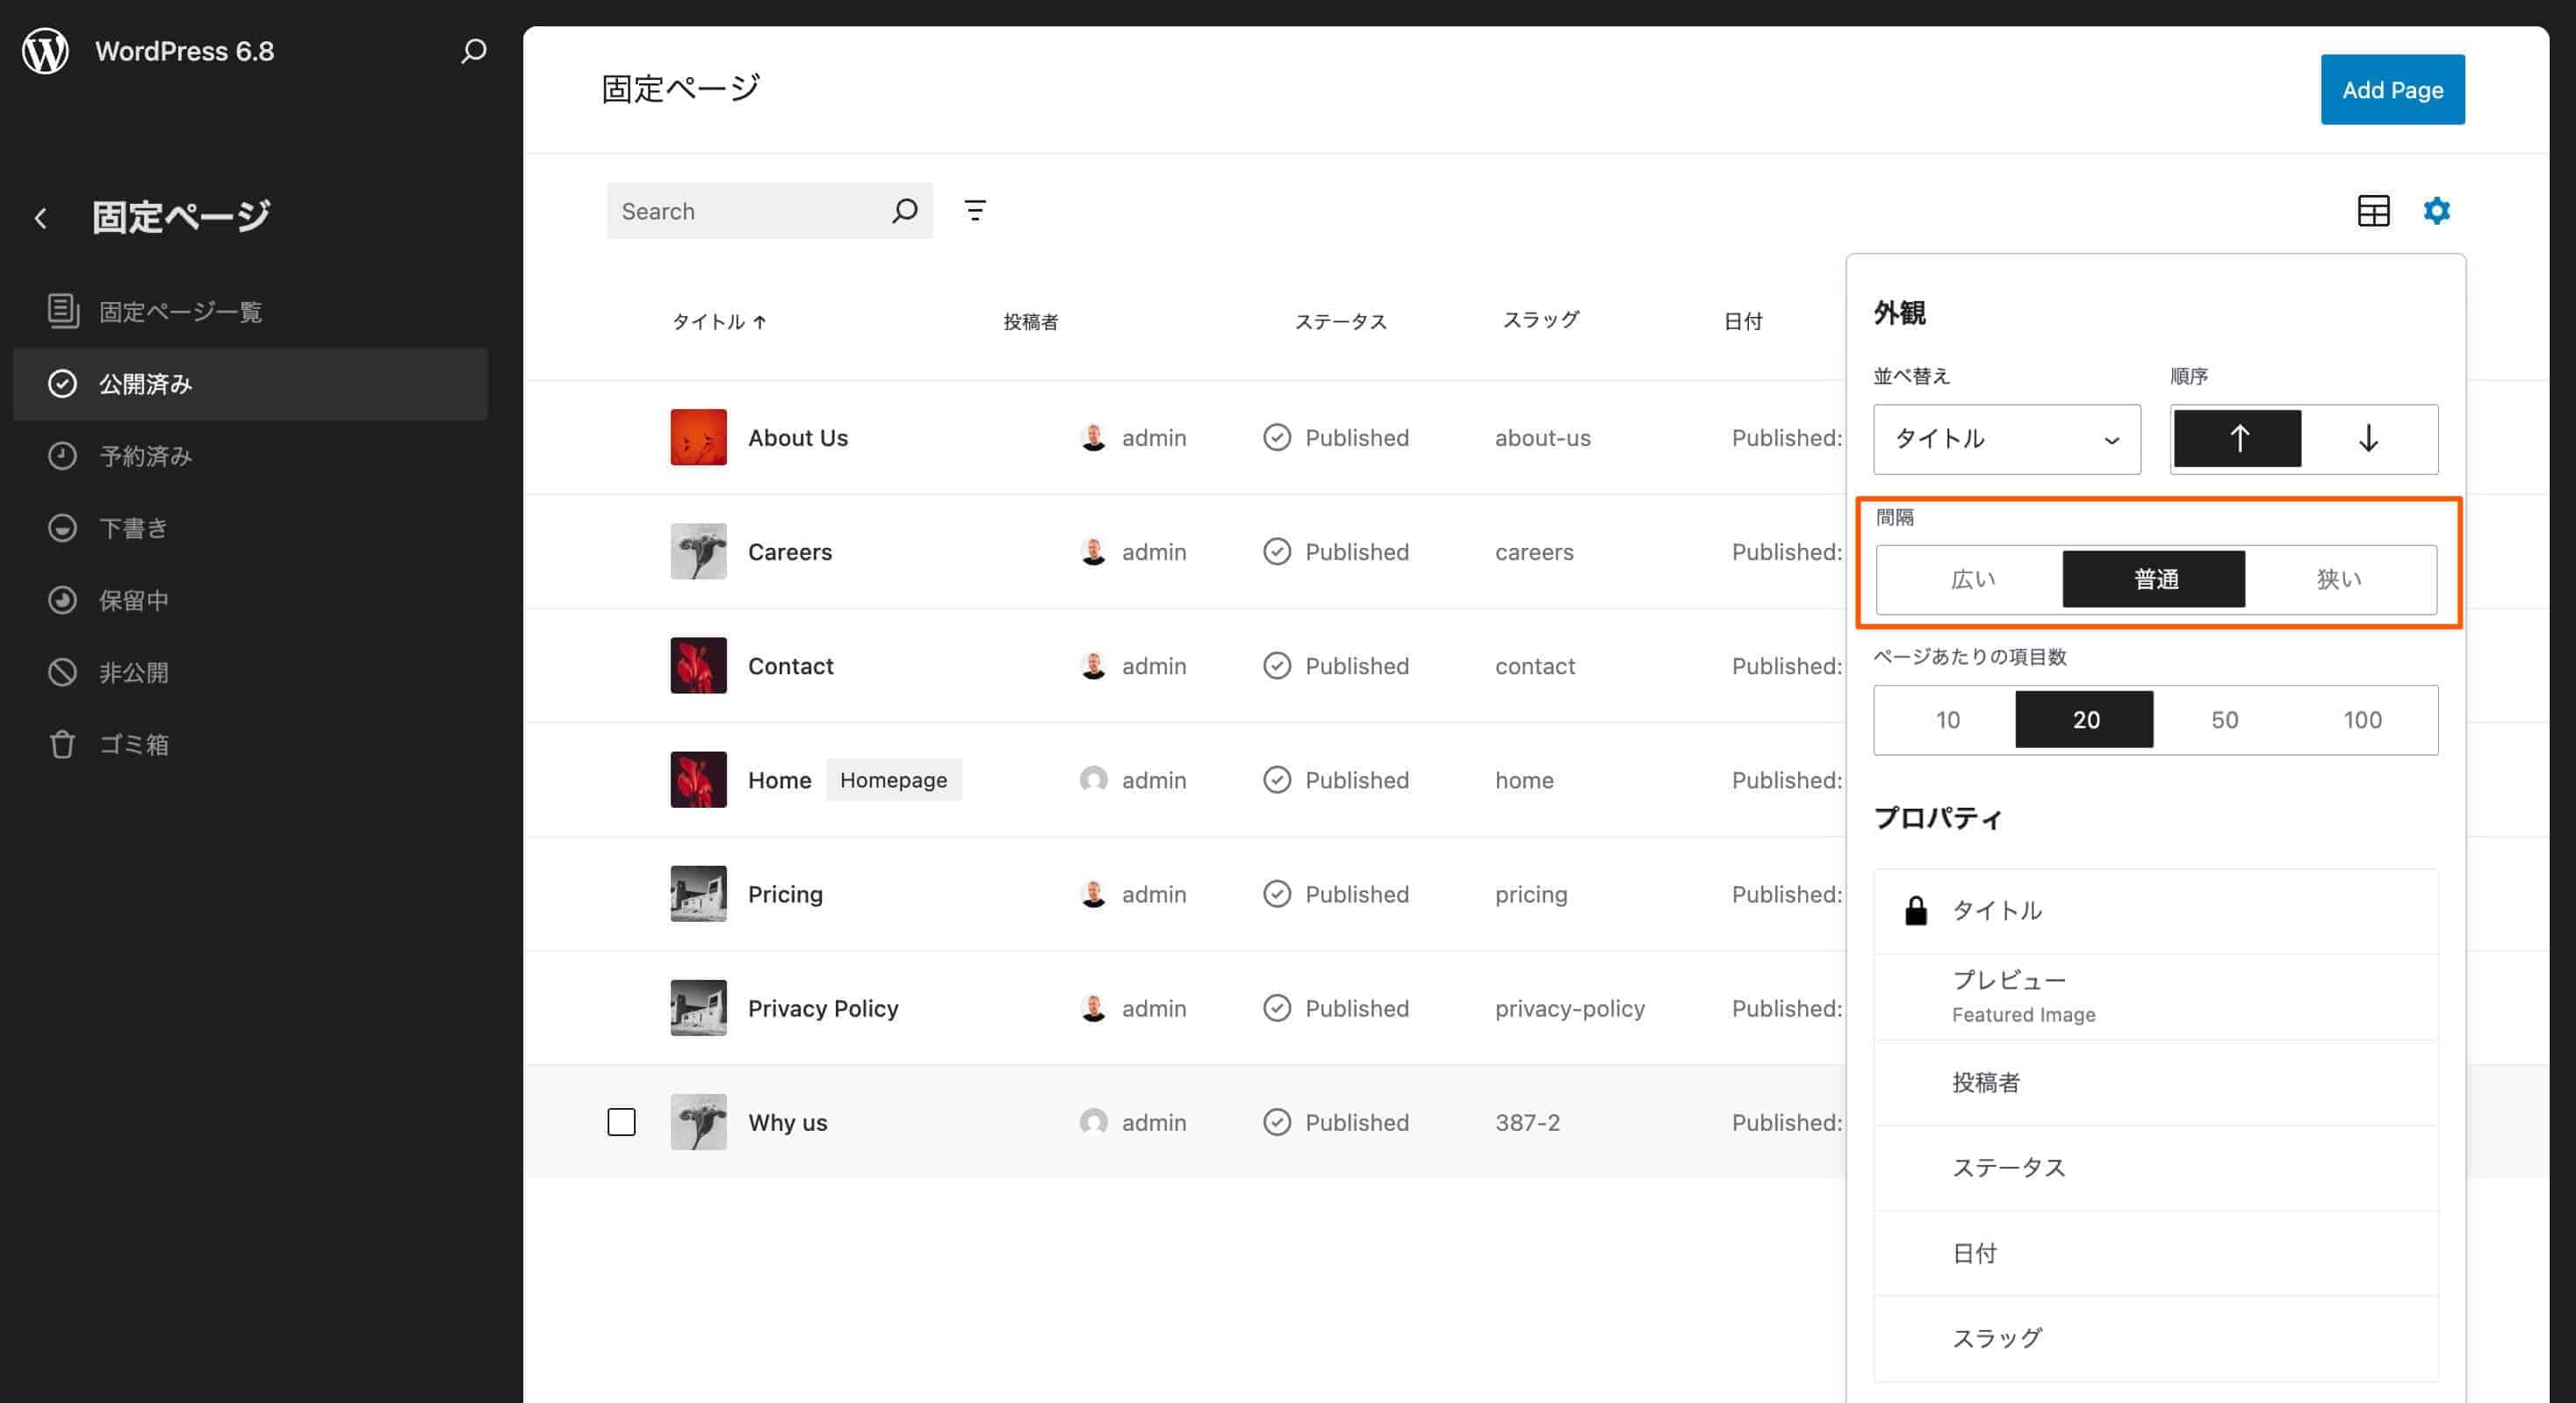Choose 50 items per page
2576x1403 pixels.
[x=2223, y=720]
